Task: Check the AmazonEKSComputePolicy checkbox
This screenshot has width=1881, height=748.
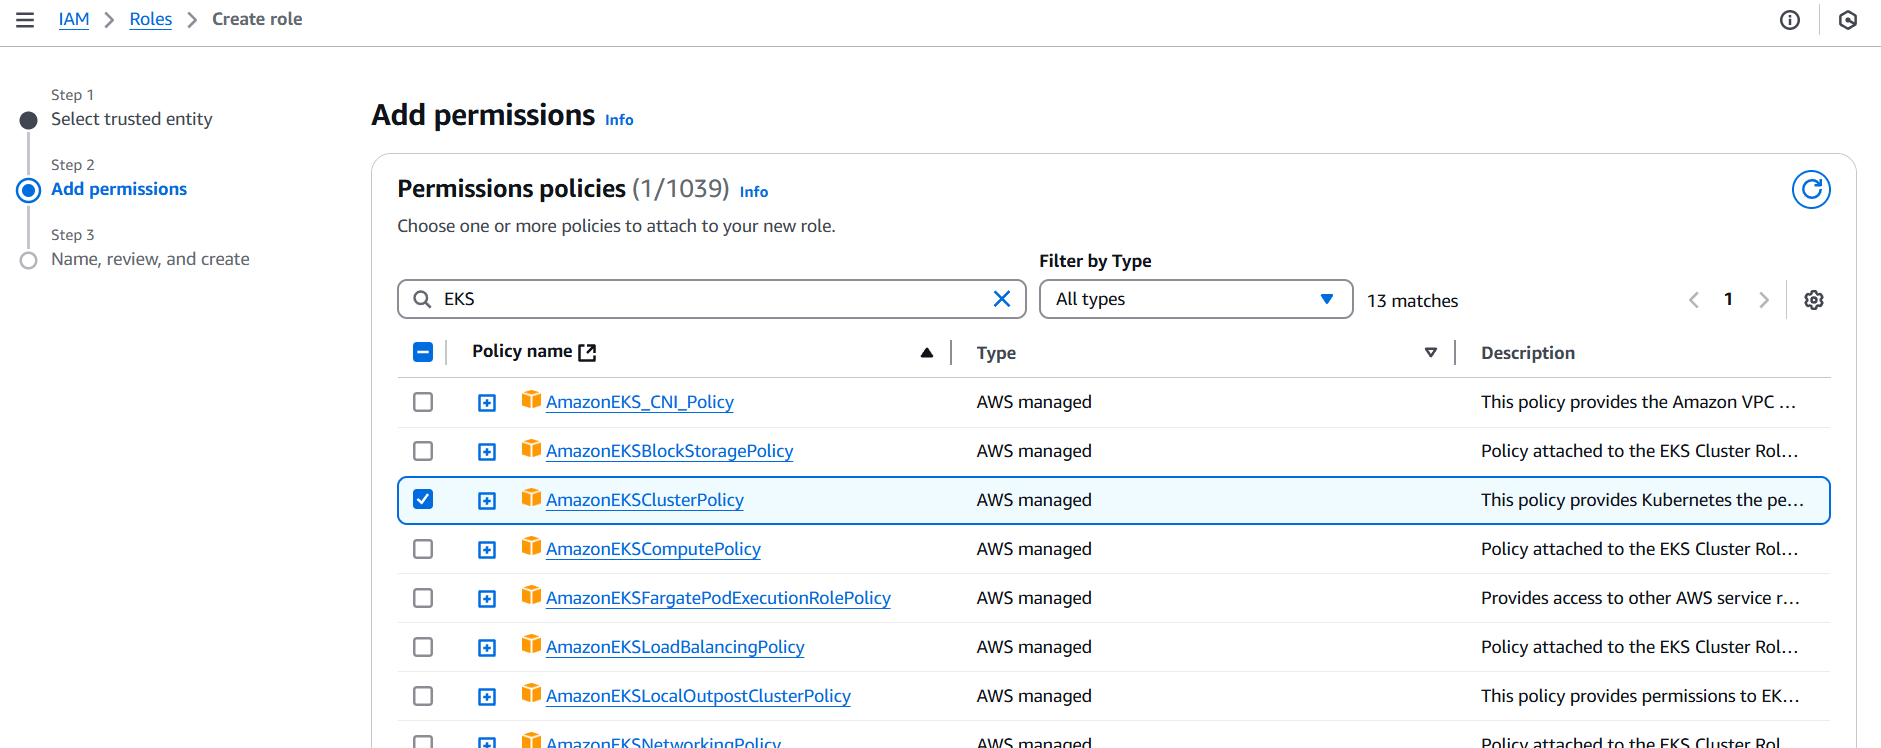Action: point(423,549)
